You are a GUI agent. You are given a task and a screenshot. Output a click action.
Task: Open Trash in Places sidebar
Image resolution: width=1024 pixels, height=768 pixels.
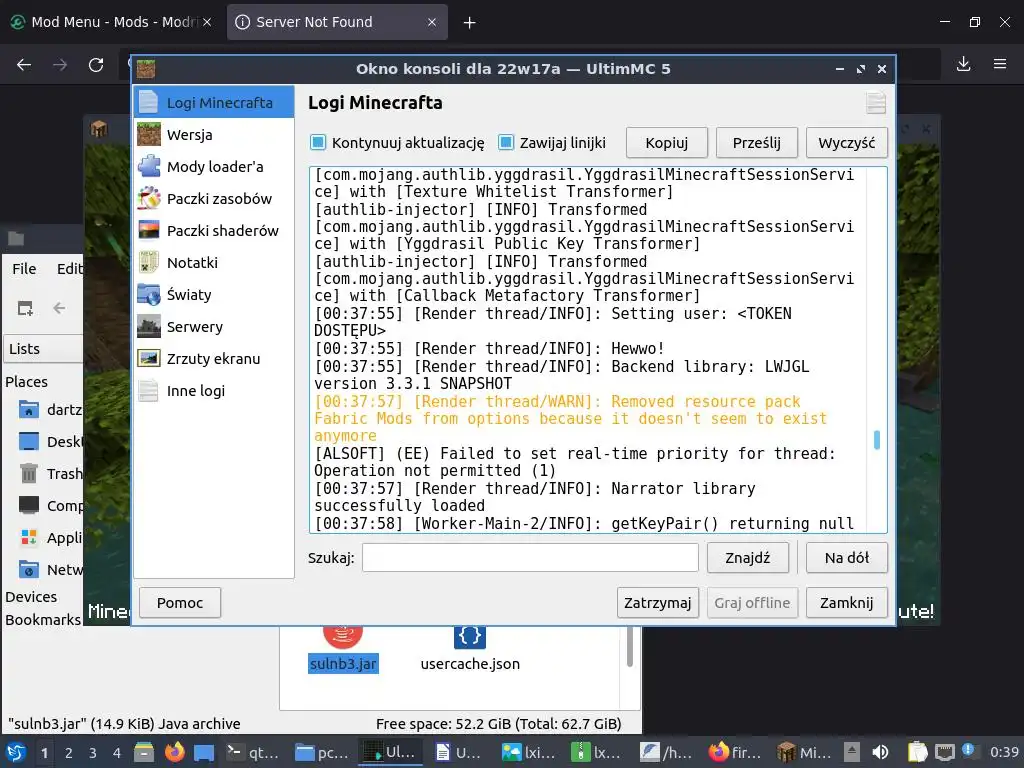coord(50,473)
